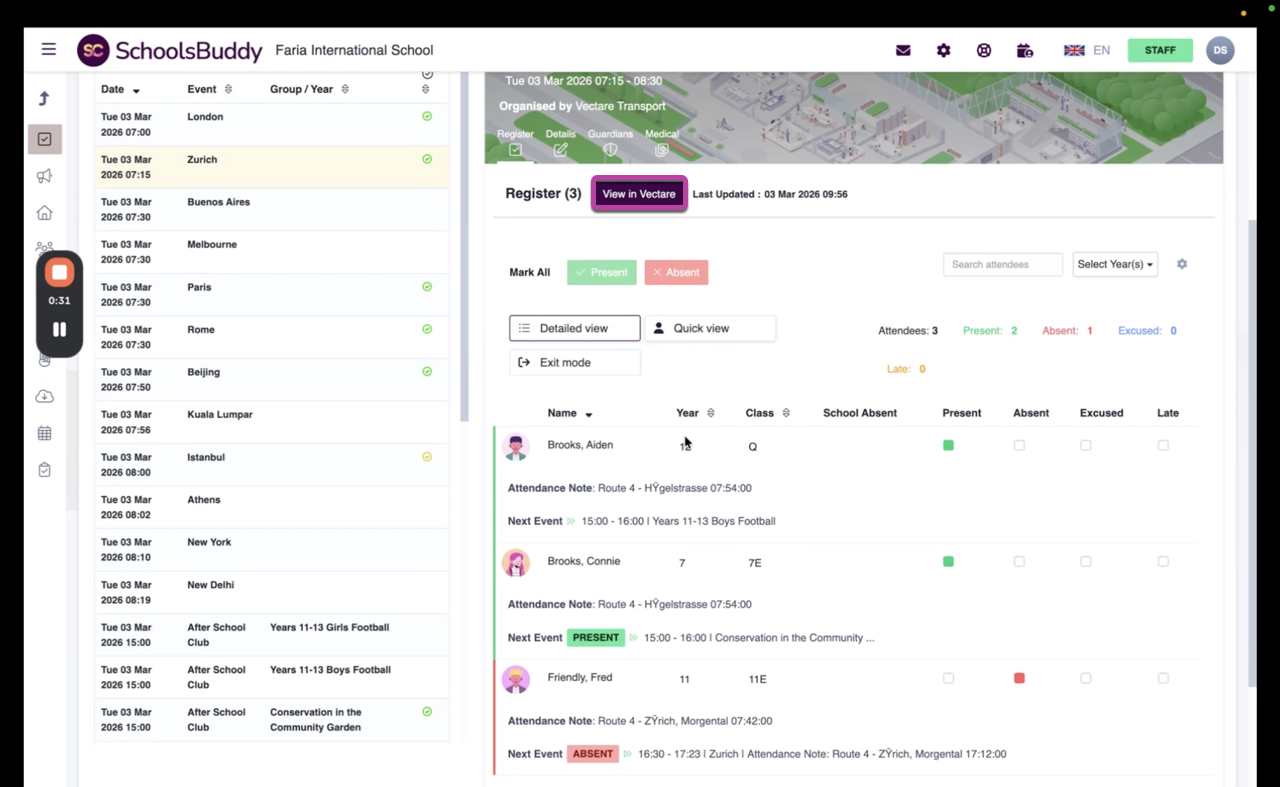1280x787 pixels.
Task: Select the calendar grid icon in the sidebar
Action: point(44,433)
